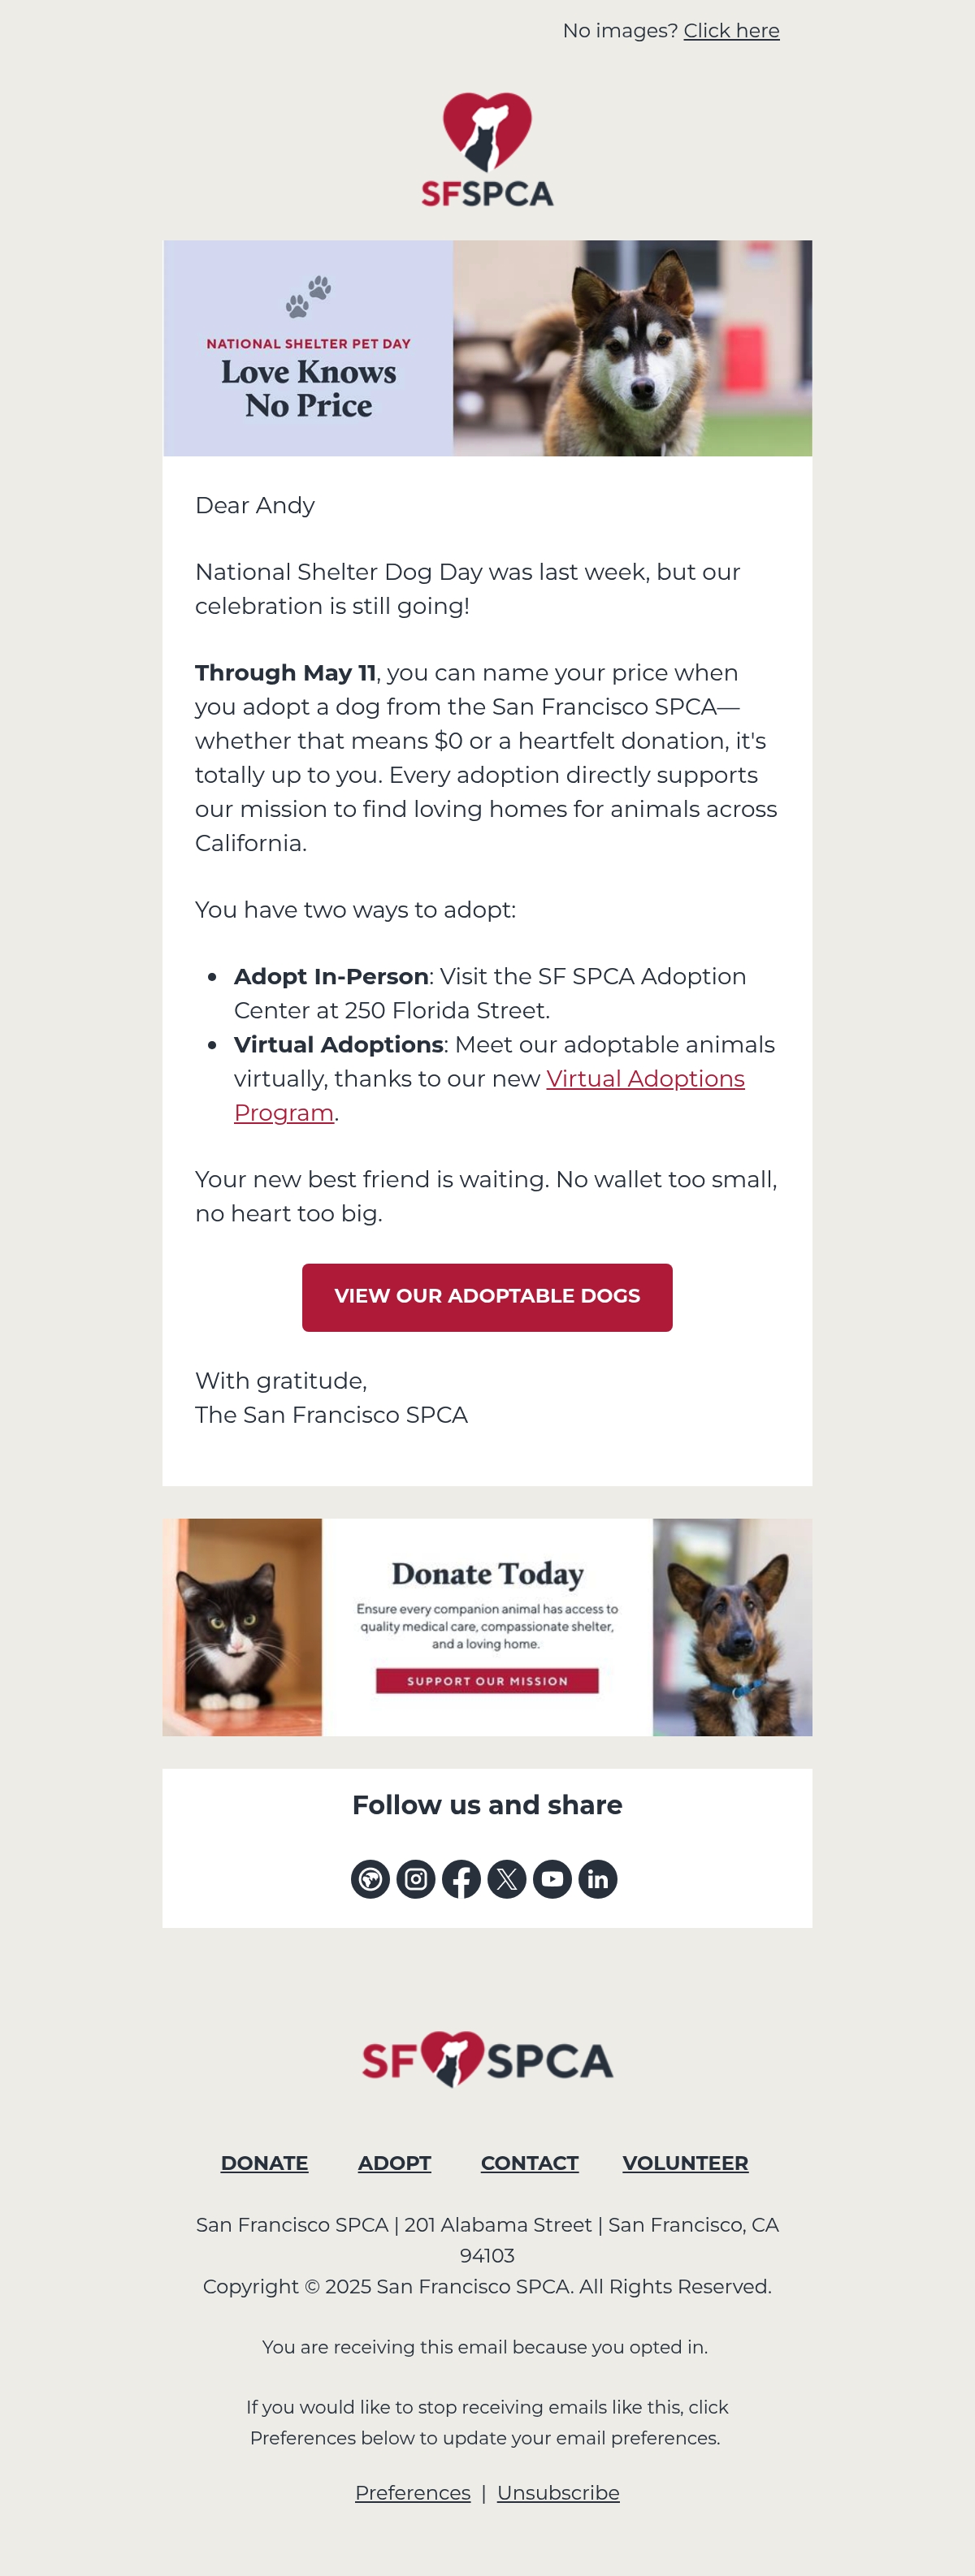Image resolution: width=975 pixels, height=2576 pixels.
Task: Click the "Click here" no-images link
Action: (x=731, y=31)
